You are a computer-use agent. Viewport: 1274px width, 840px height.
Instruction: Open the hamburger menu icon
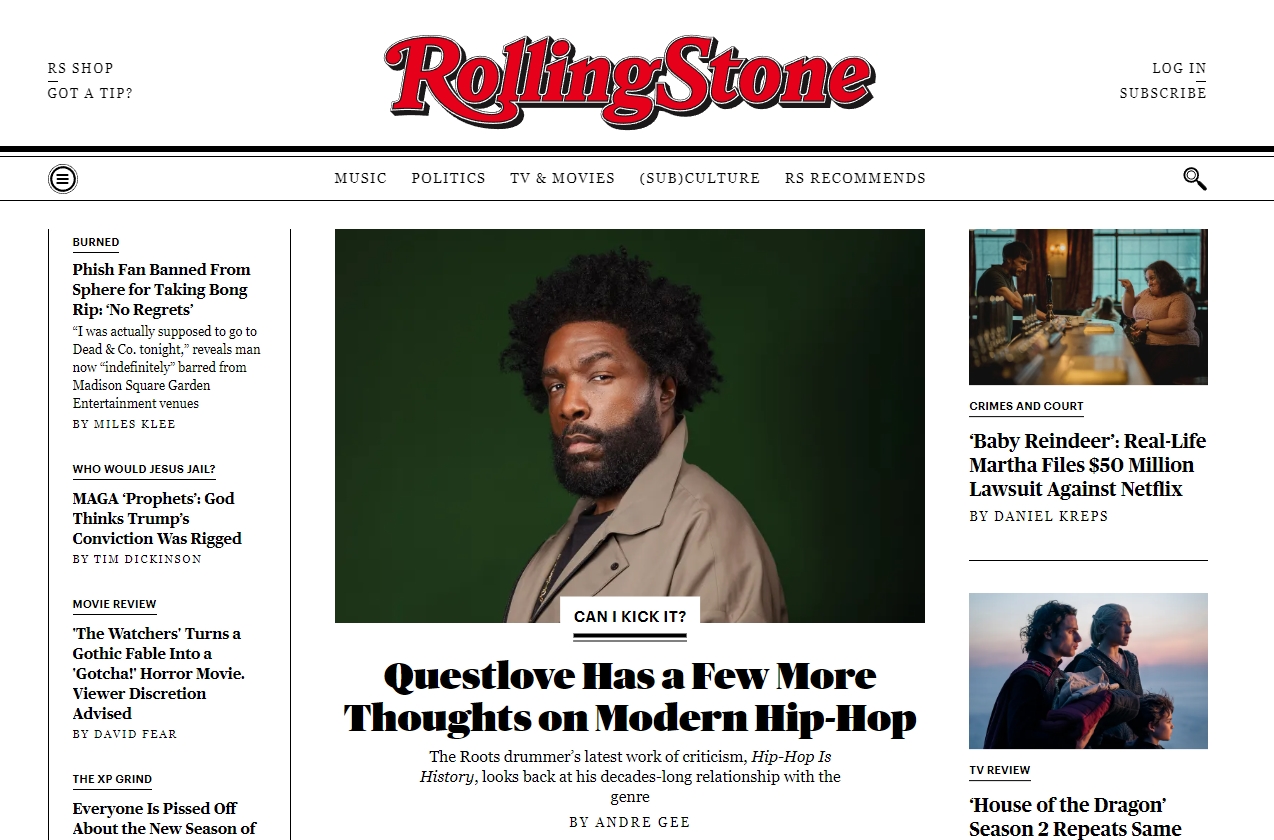(x=63, y=179)
